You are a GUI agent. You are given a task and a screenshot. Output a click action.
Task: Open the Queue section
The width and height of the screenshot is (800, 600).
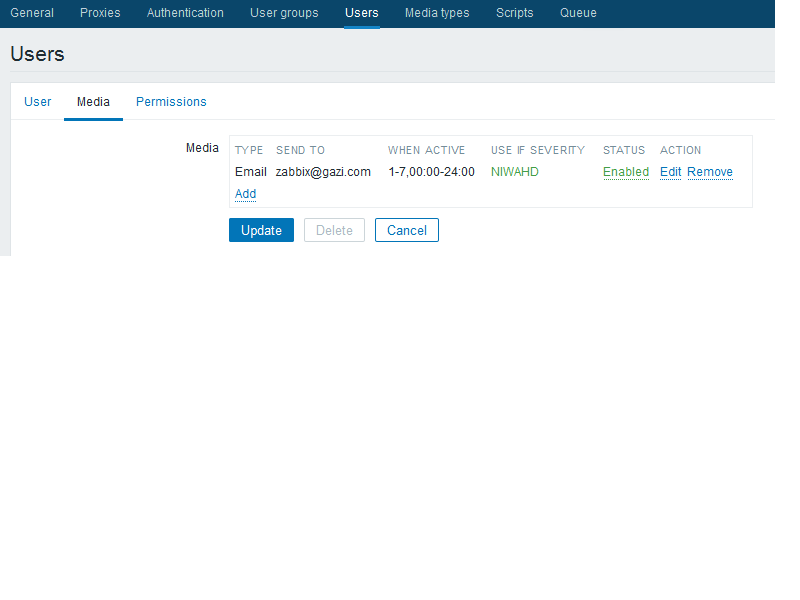point(578,13)
